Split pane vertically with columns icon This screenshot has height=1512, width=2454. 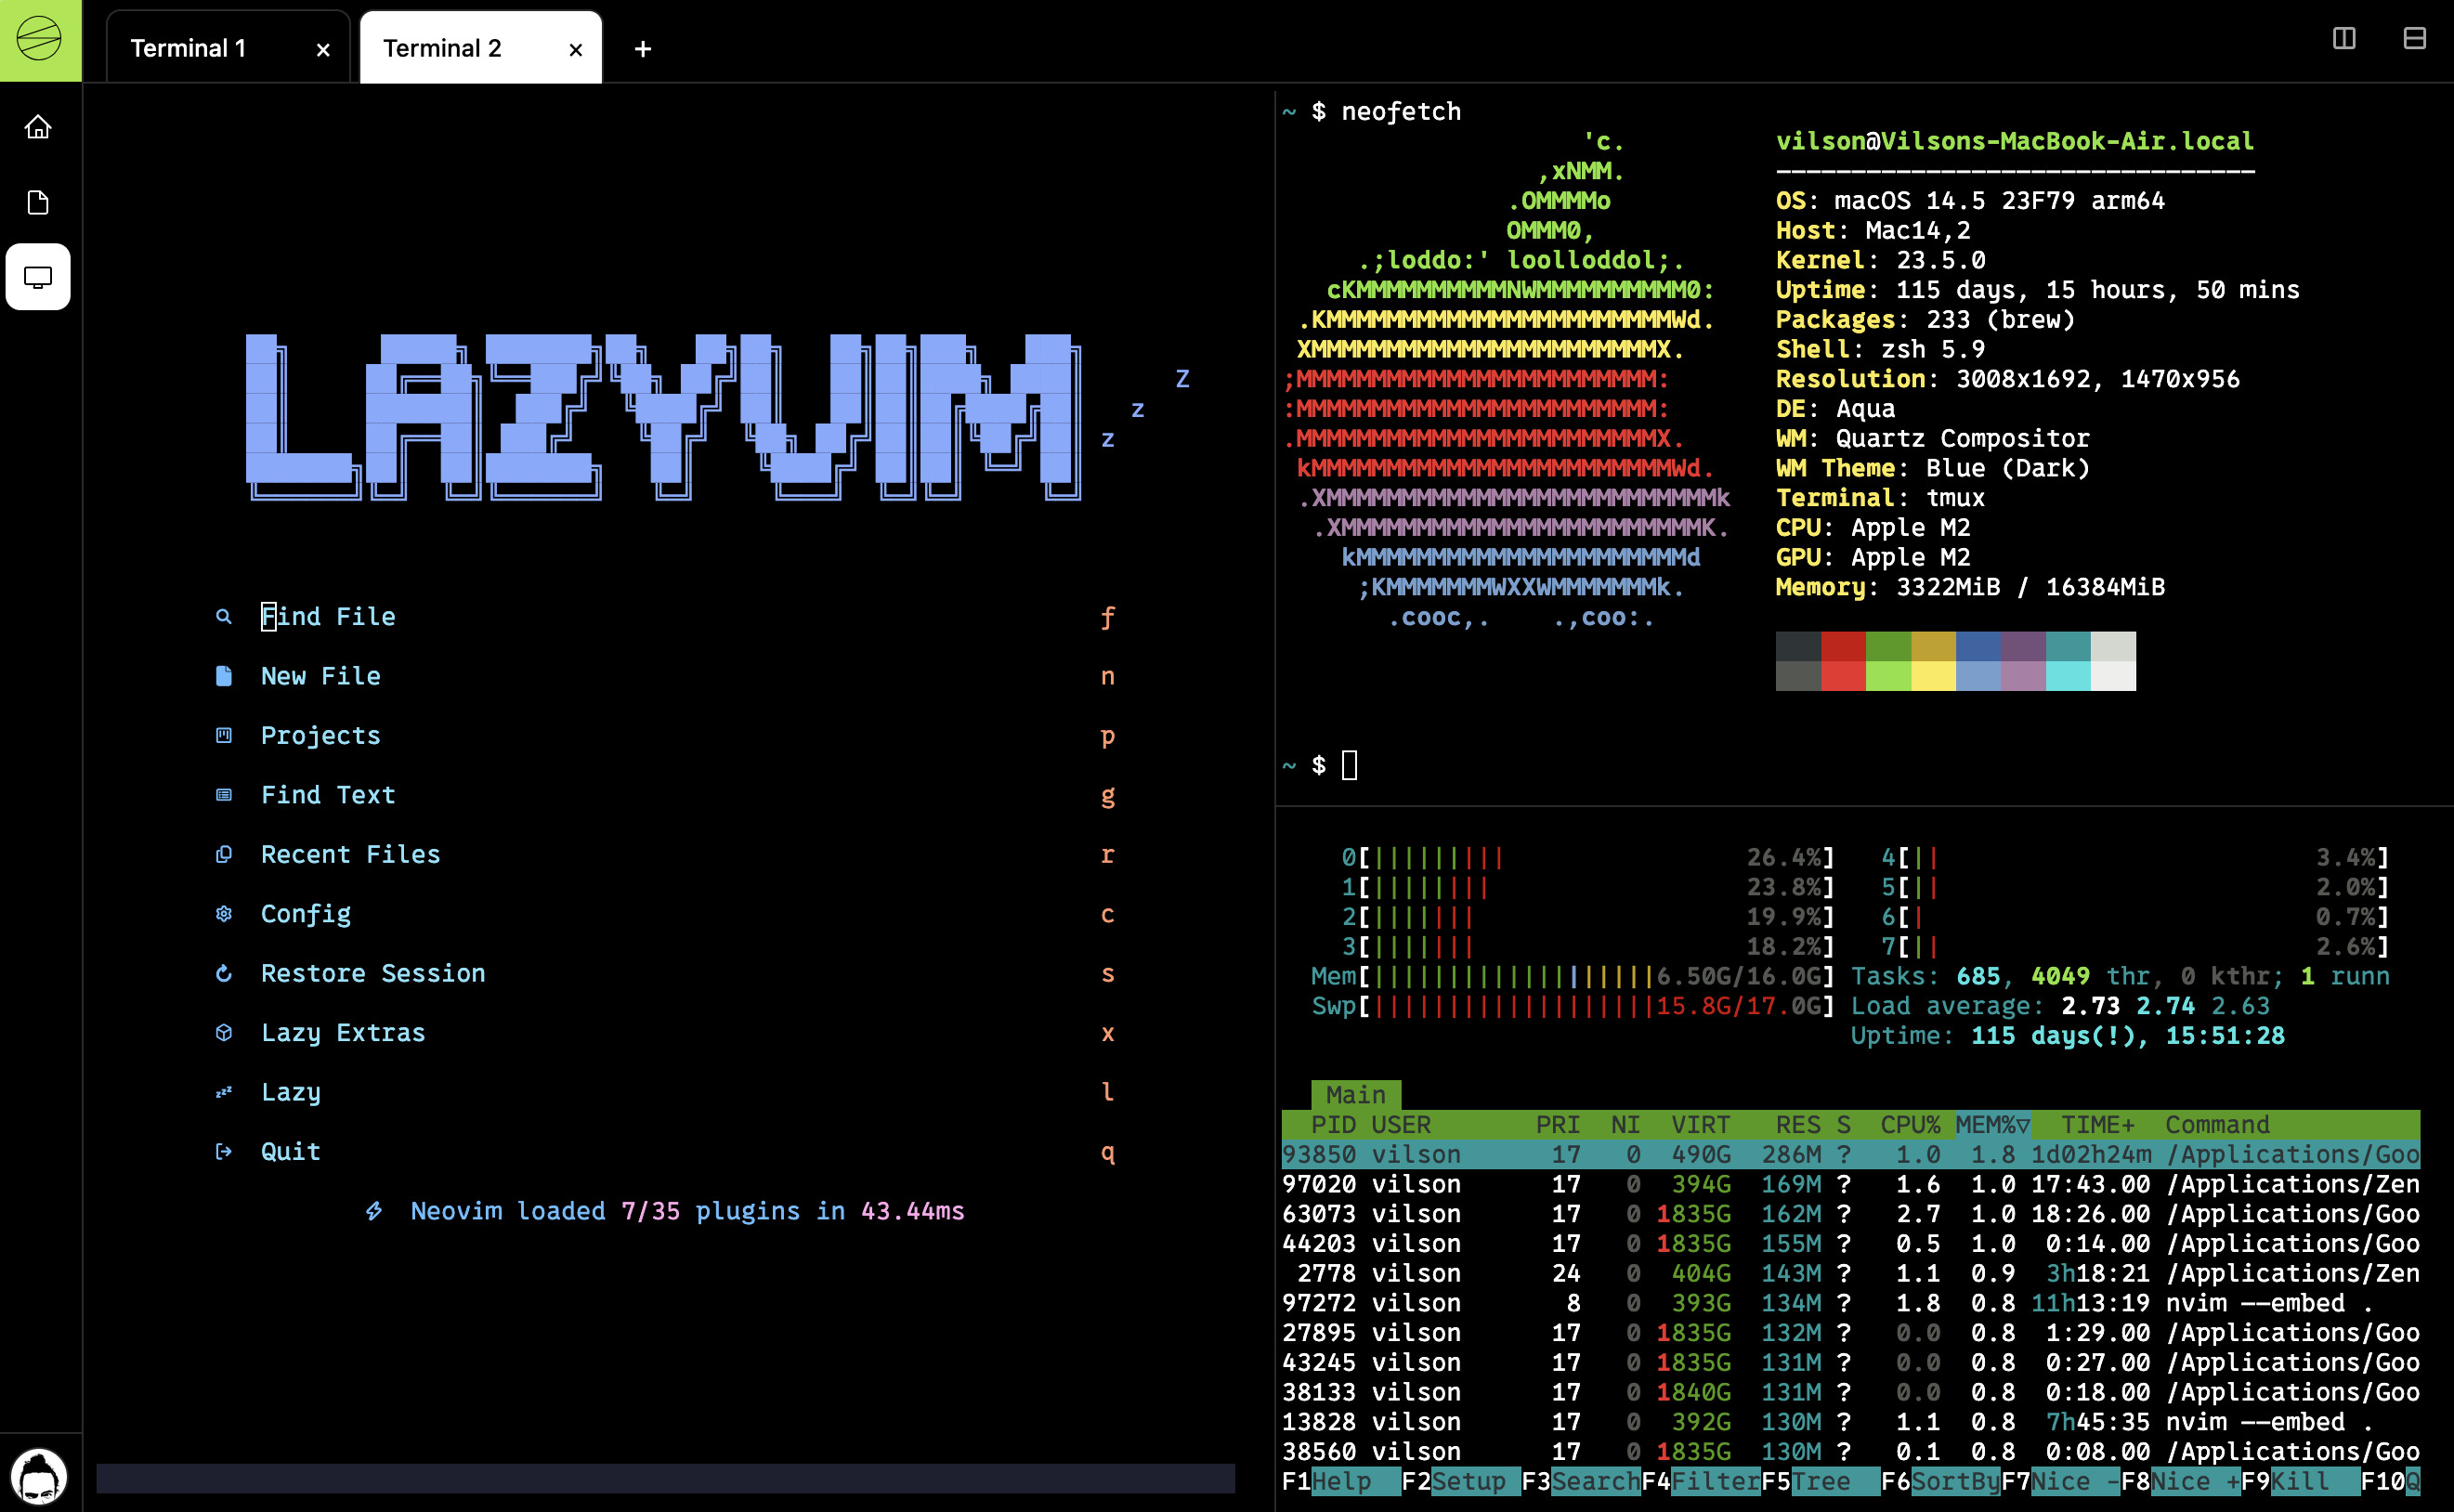[2344, 38]
